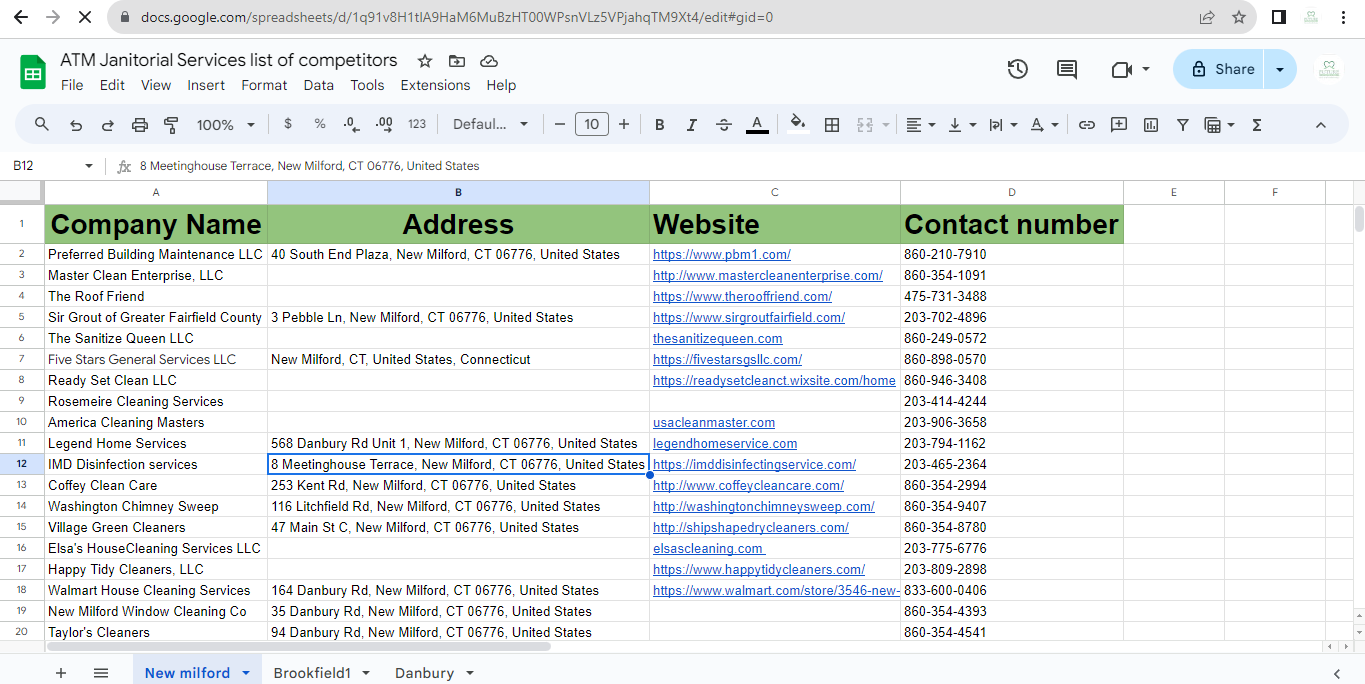This screenshot has height=684, width=1365.
Task: Bookmark this page in Chrome
Action: [x=1239, y=17]
